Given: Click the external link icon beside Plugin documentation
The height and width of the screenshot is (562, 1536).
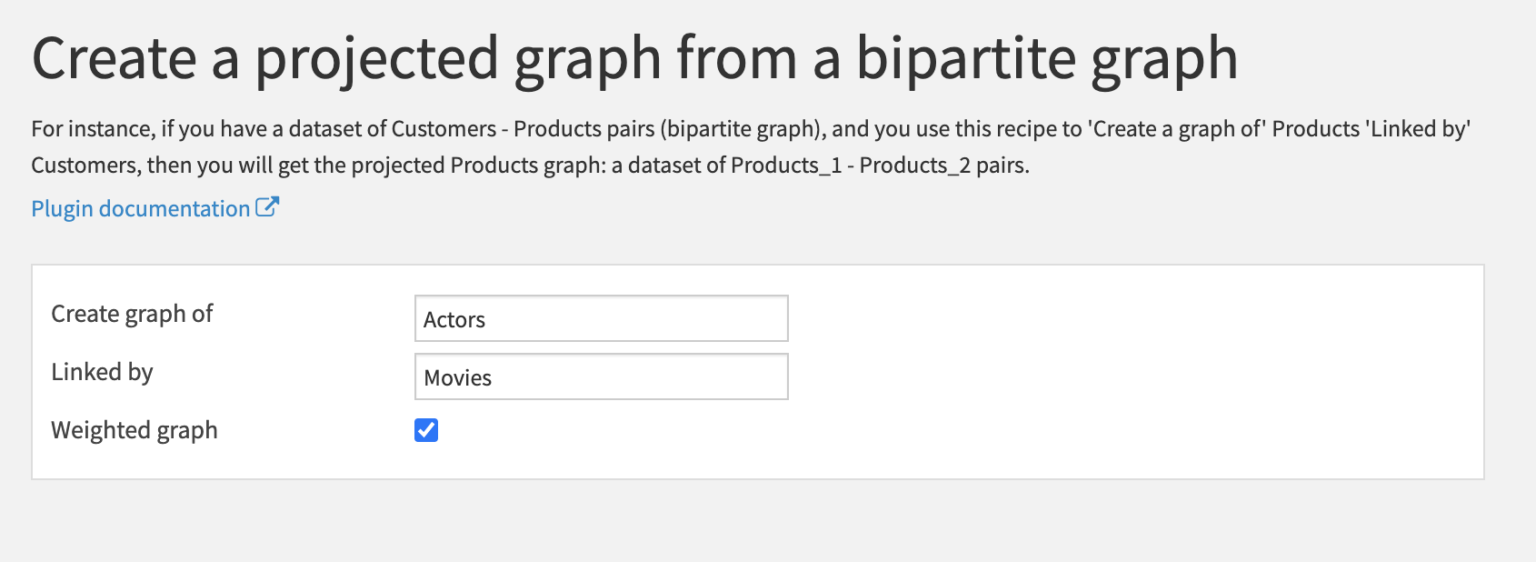Looking at the screenshot, I should click(x=267, y=208).
